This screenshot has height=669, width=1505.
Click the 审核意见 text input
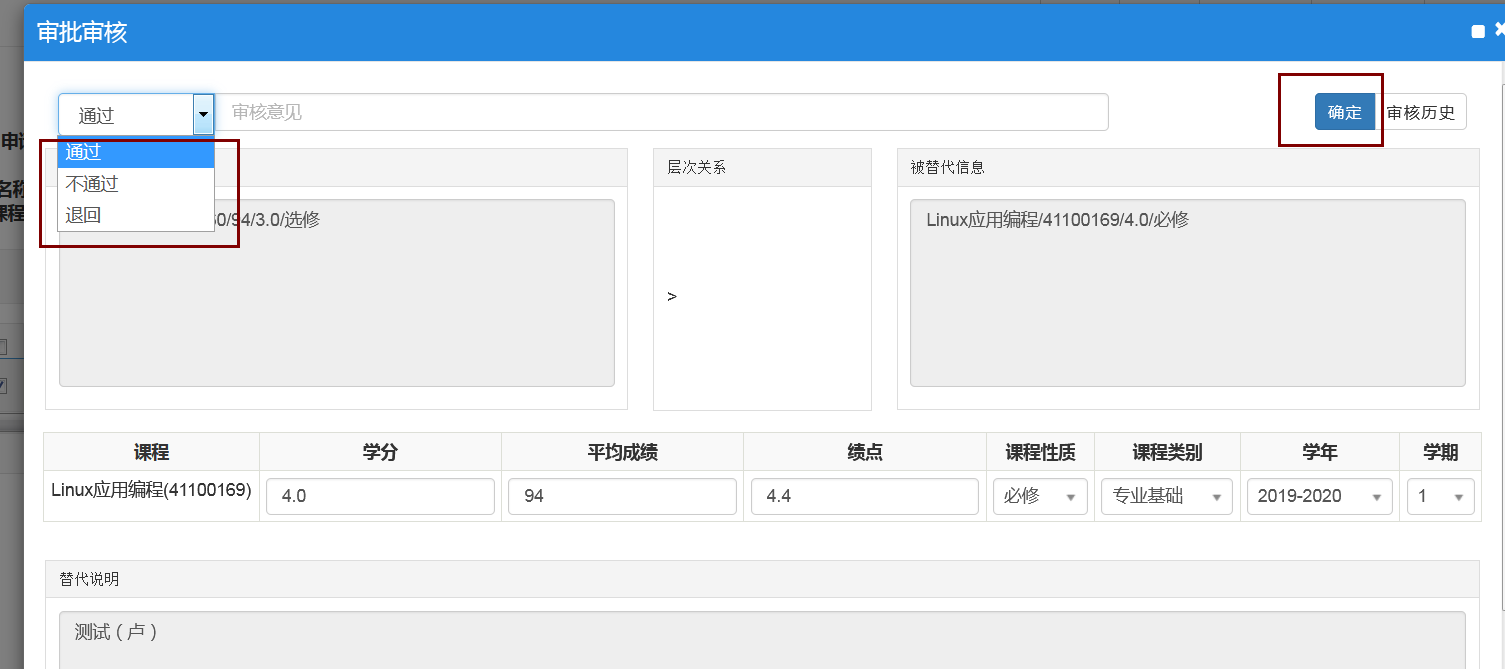tap(661, 112)
